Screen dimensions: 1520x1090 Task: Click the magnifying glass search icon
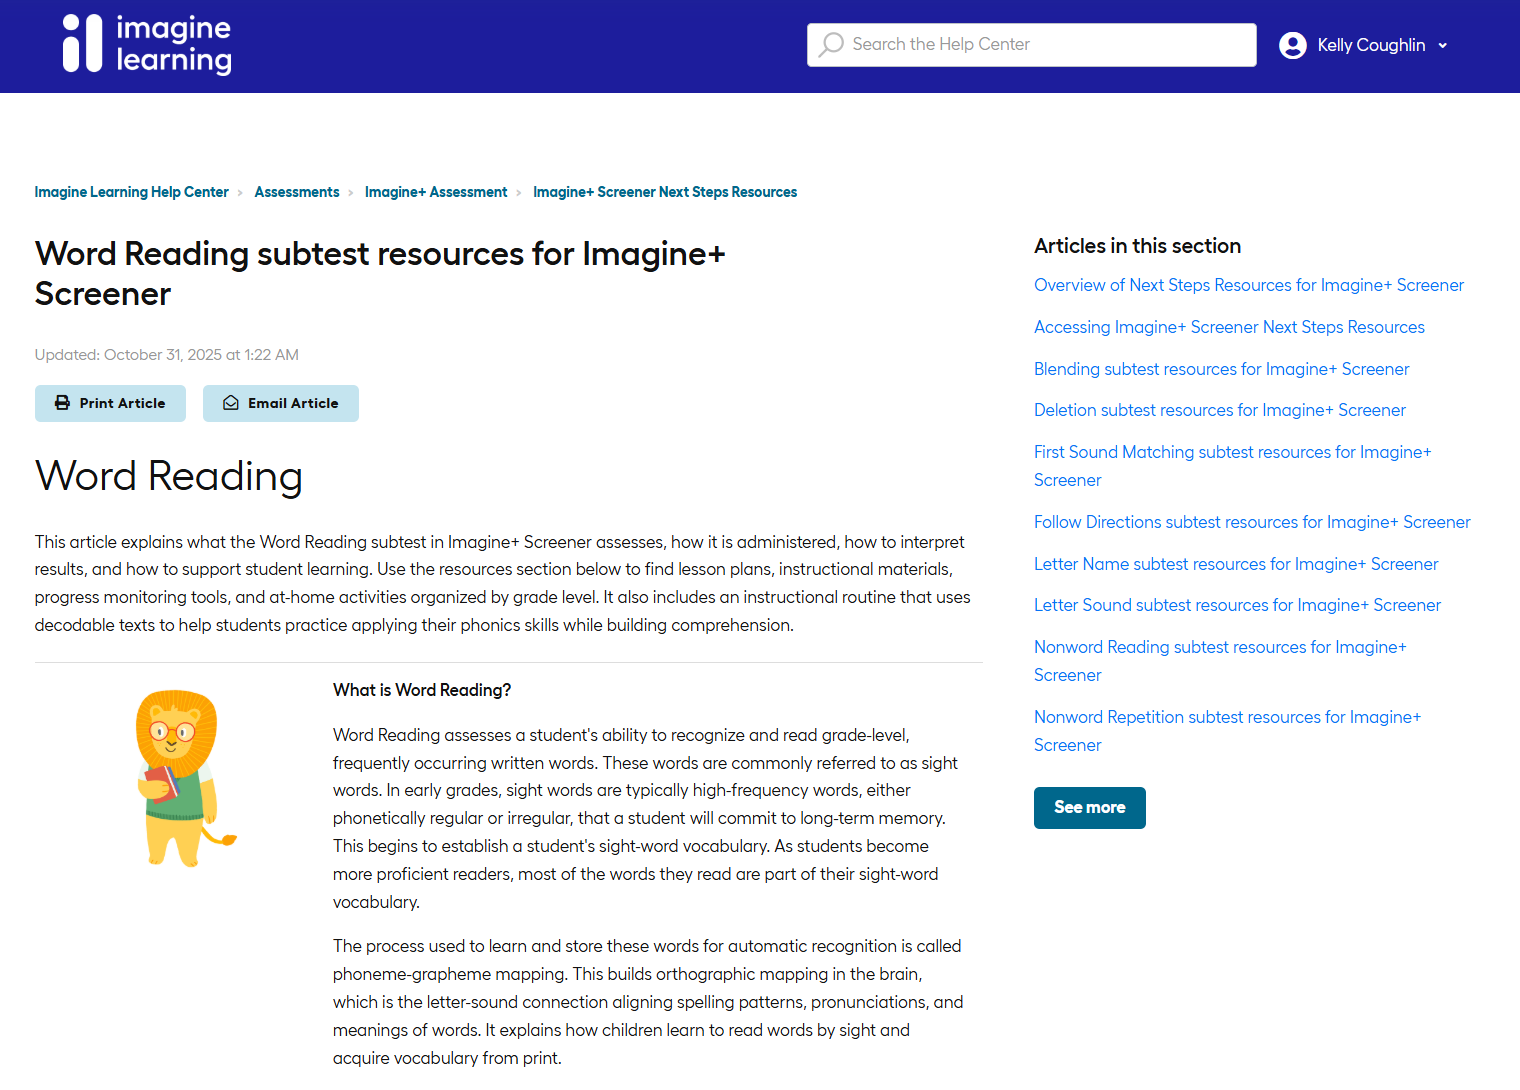click(831, 44)
